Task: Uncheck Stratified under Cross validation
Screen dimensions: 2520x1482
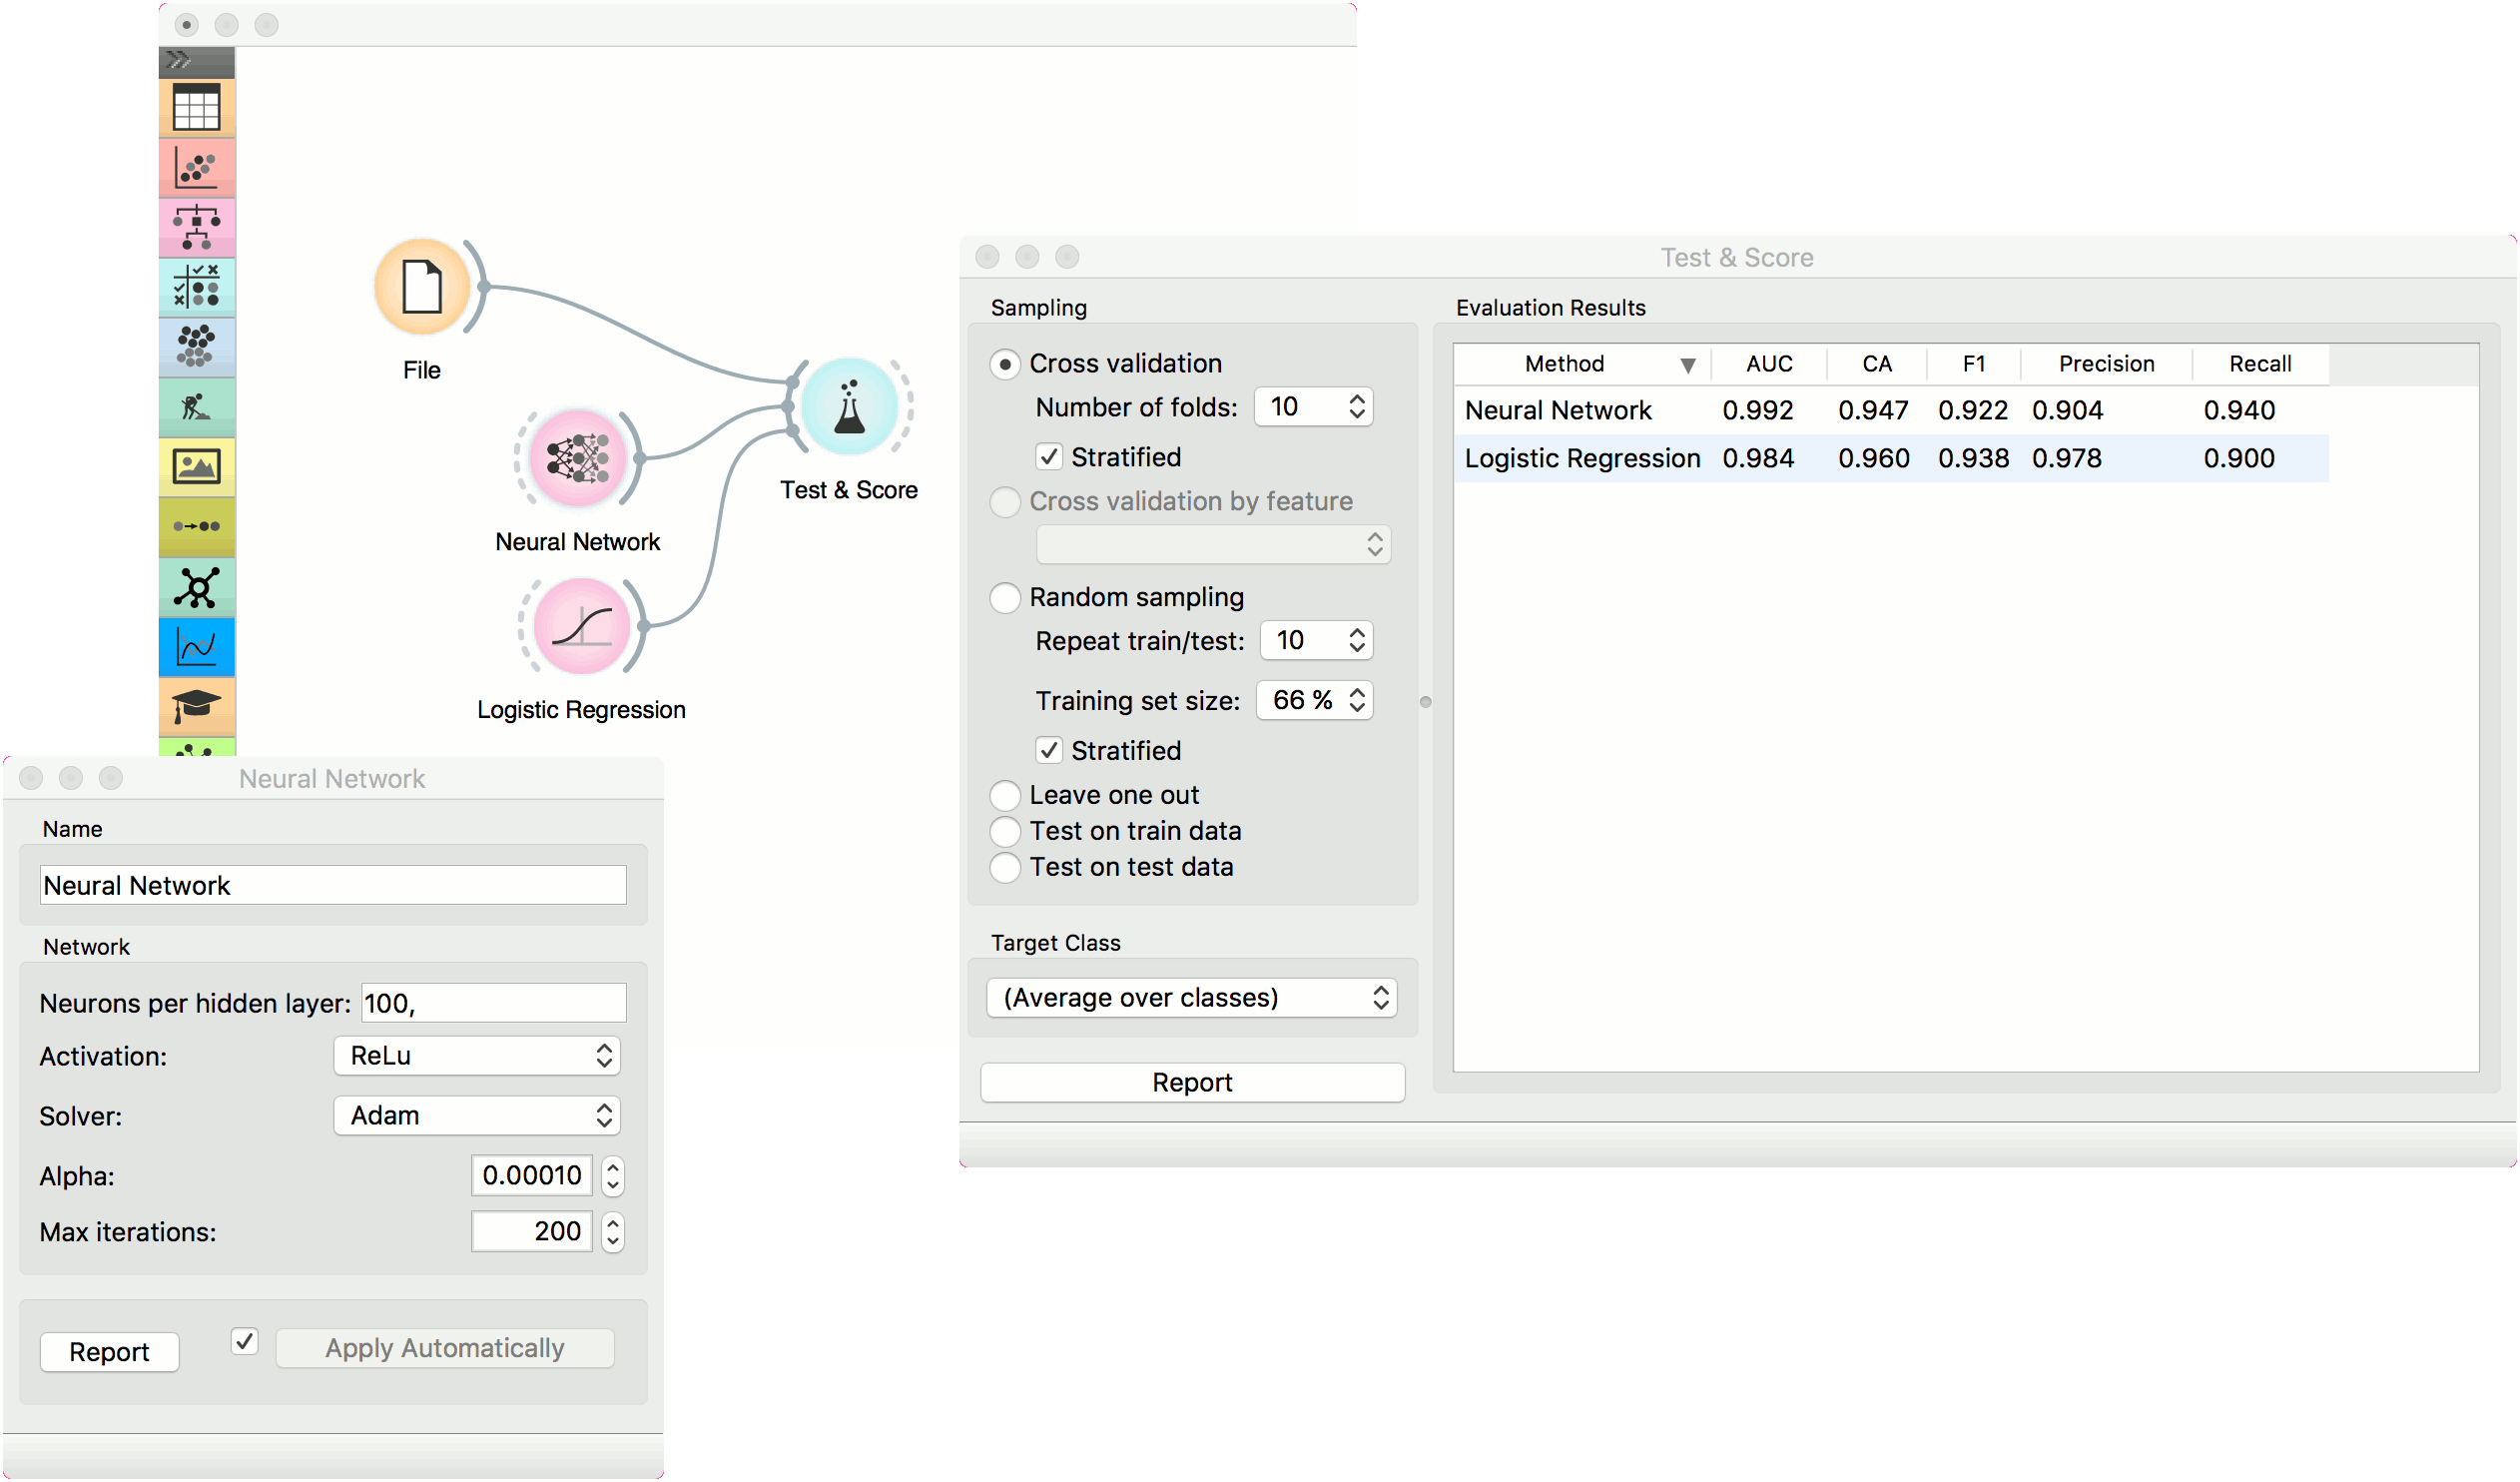Action: click(1048, 458)
